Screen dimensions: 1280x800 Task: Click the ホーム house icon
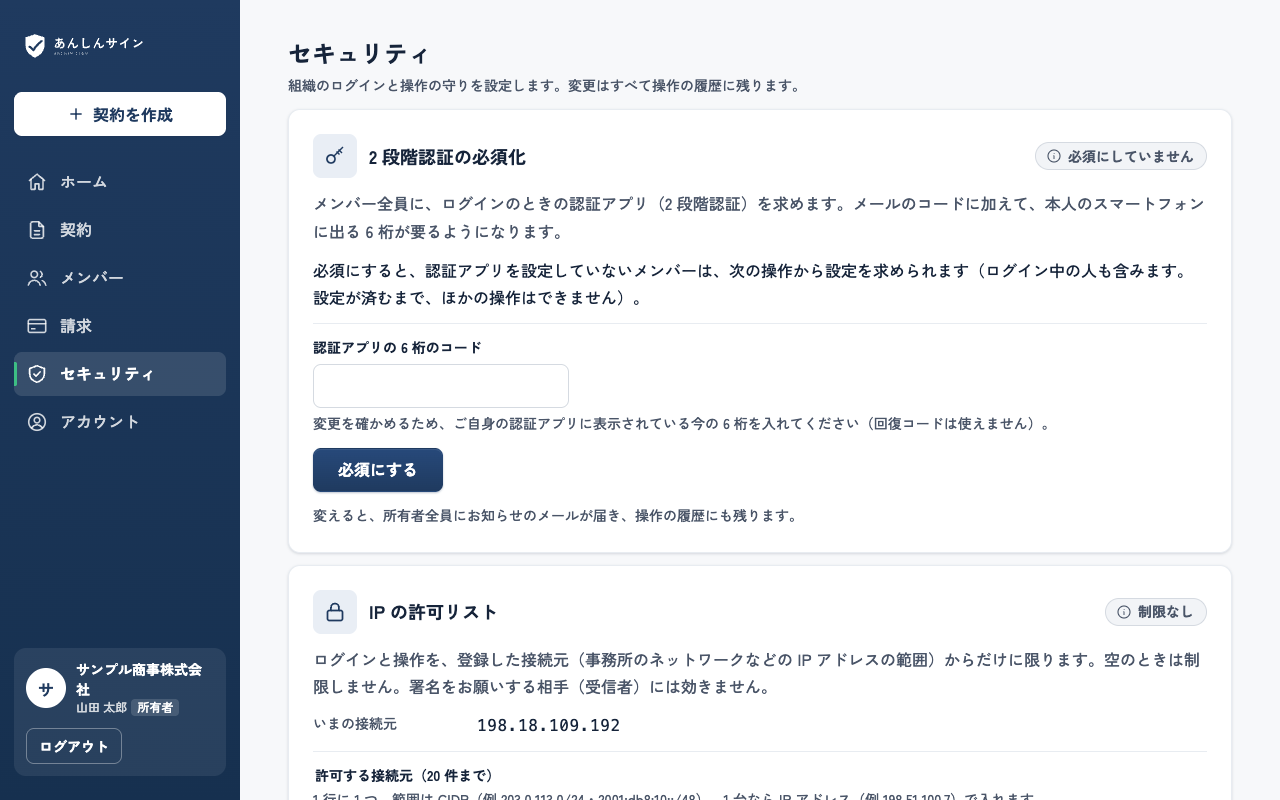point(37,182)
